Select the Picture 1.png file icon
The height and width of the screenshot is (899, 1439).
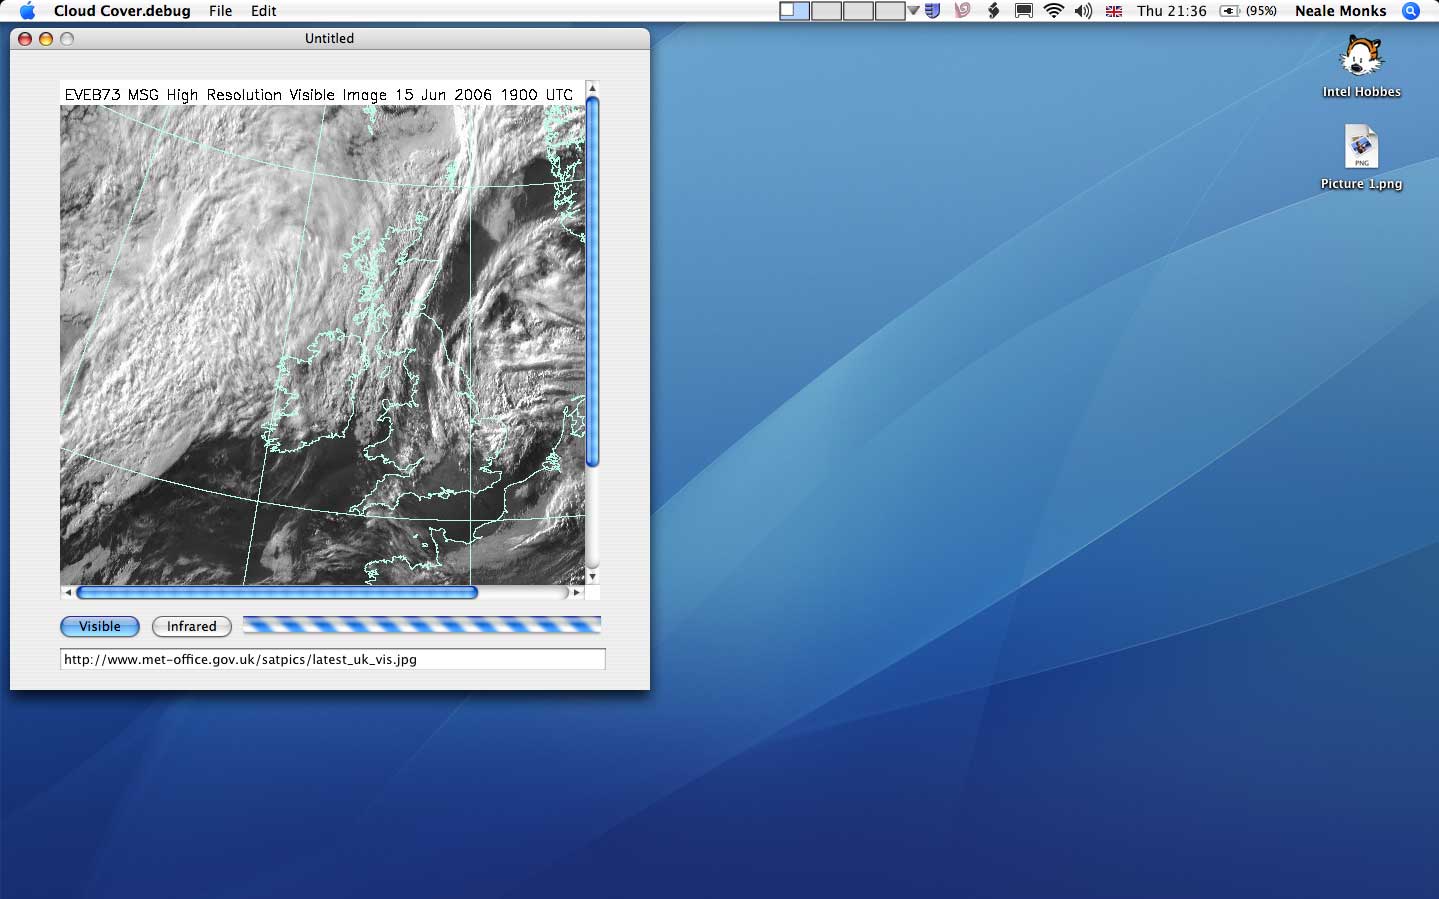pos(1361,148)
